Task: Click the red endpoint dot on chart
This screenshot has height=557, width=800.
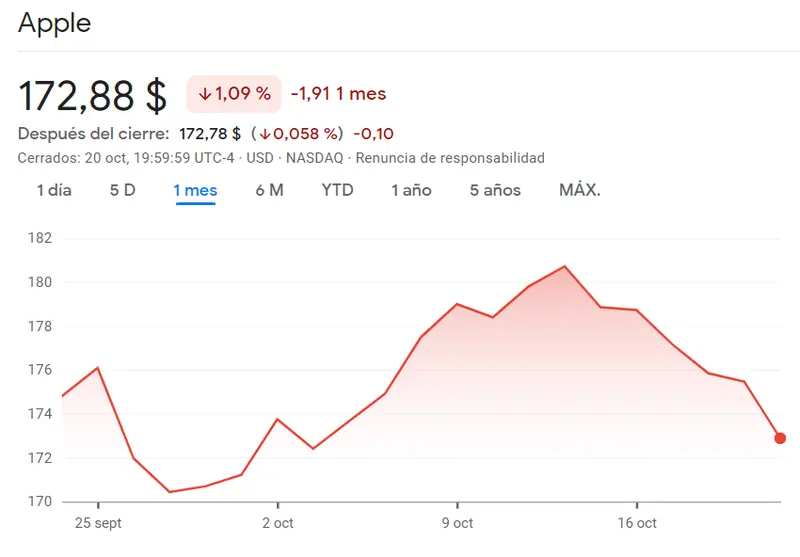Action: (780, 438)
